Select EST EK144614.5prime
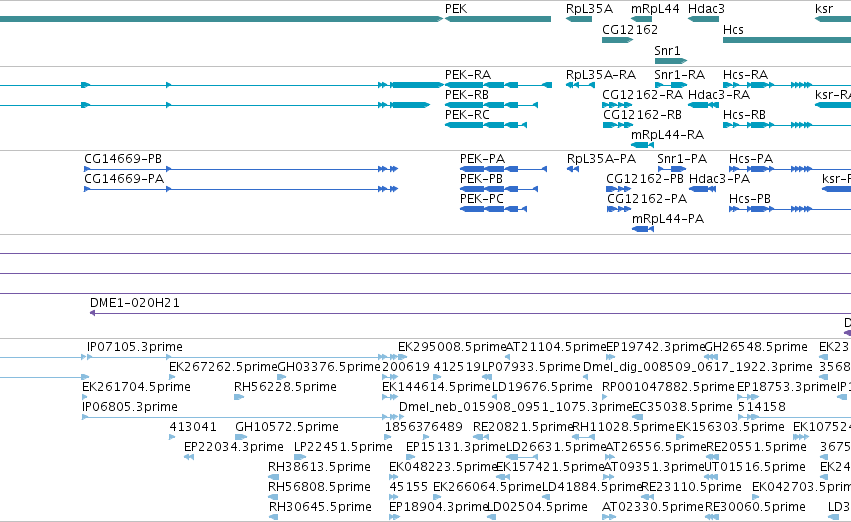Image resolution: width=851 pixels, height=522 pixels. coord(436,387)
